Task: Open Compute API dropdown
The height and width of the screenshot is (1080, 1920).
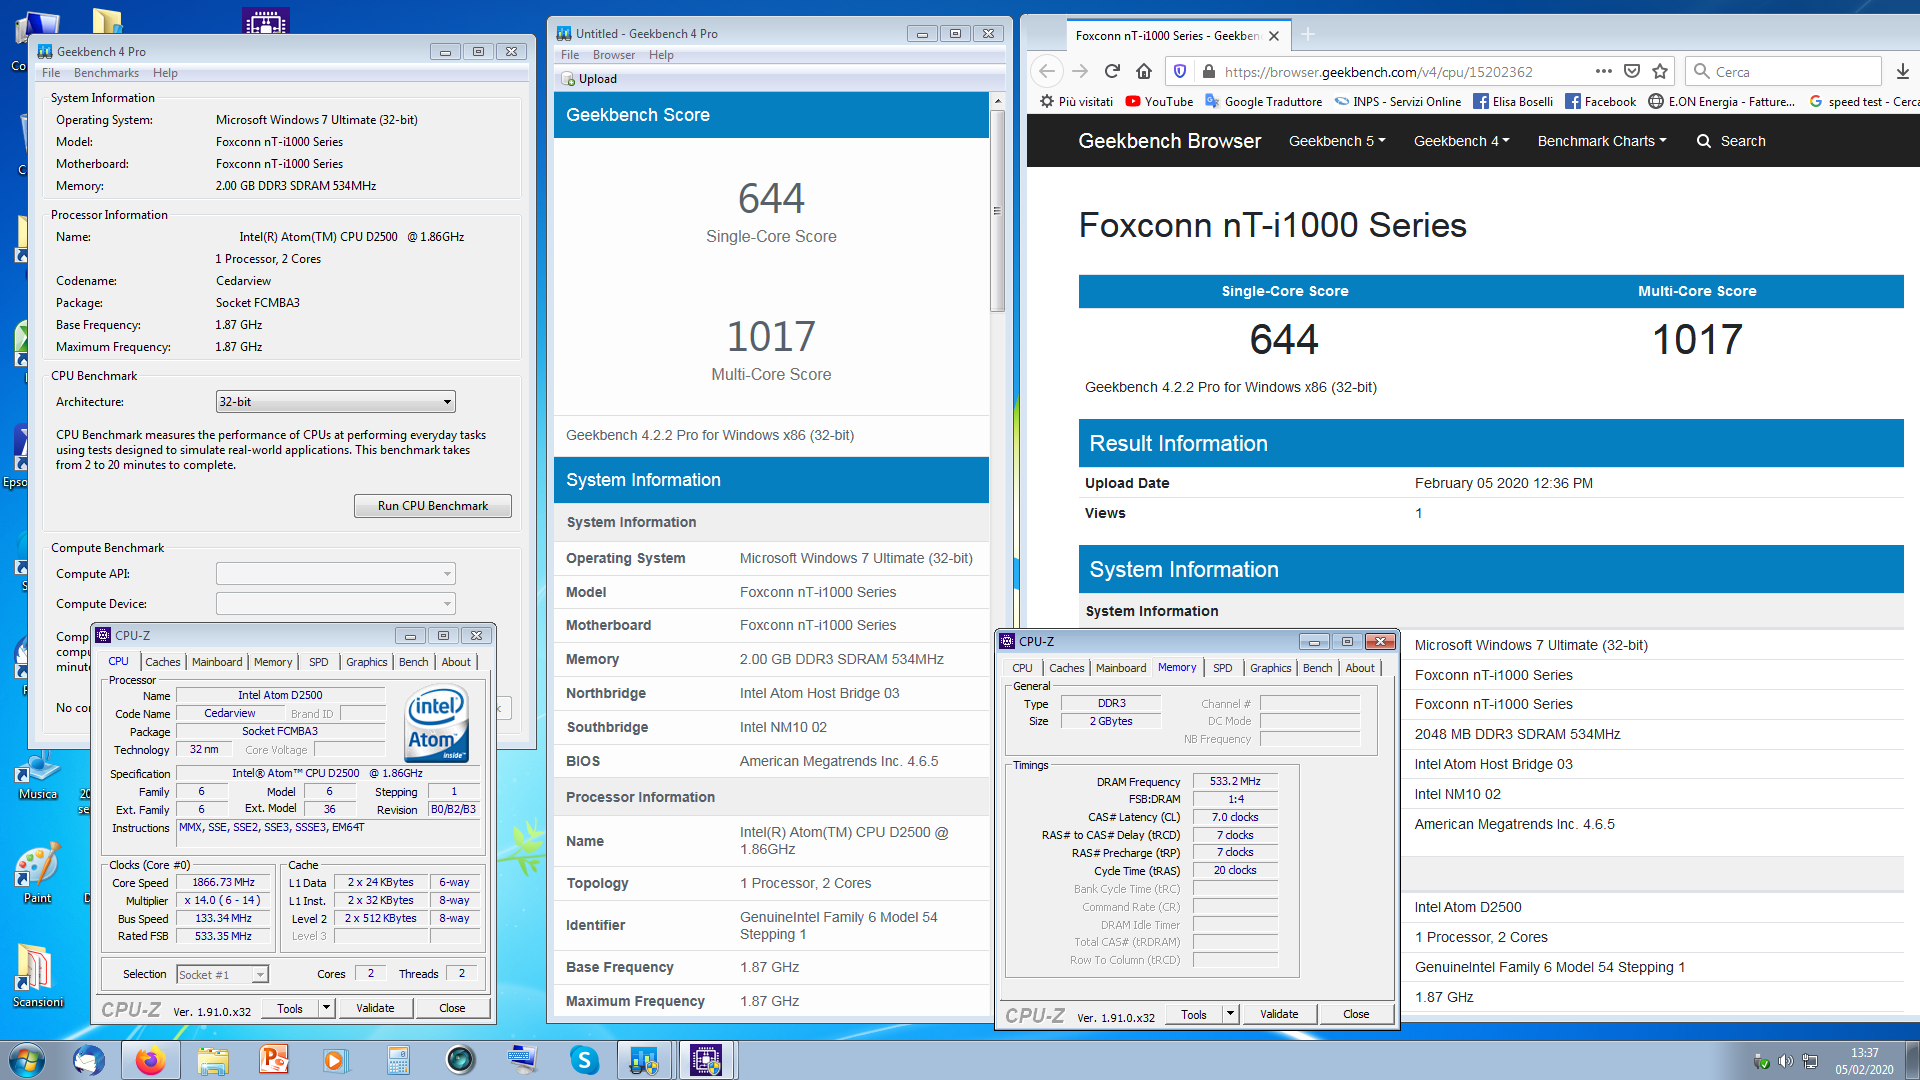Action: pos(336,574)
